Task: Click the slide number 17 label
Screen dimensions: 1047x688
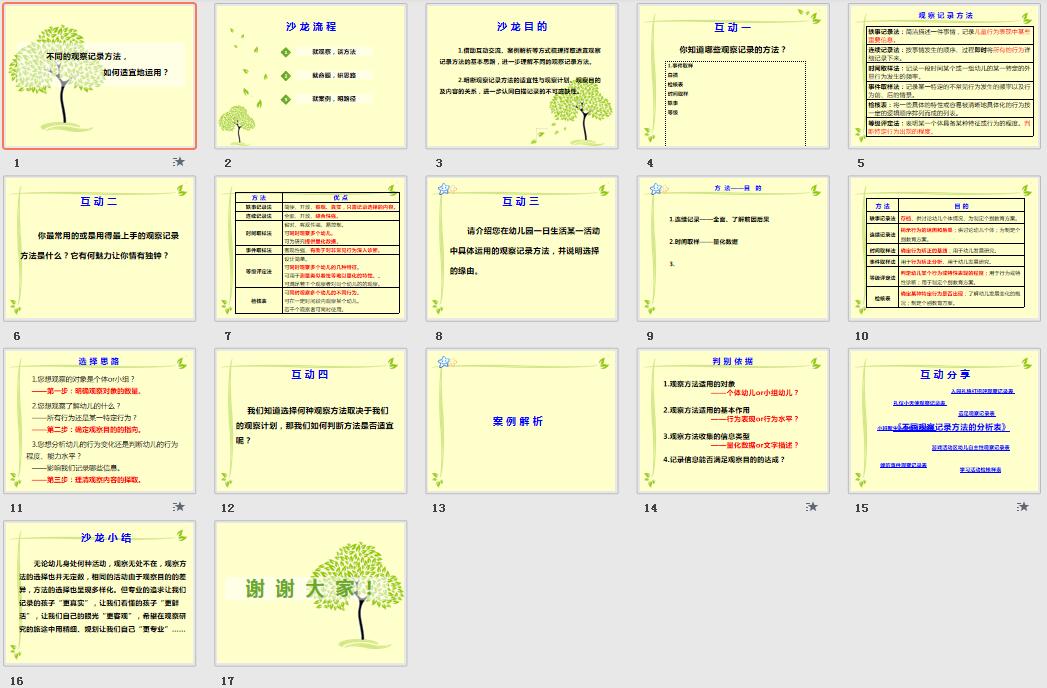Action: tap(228, 681)
